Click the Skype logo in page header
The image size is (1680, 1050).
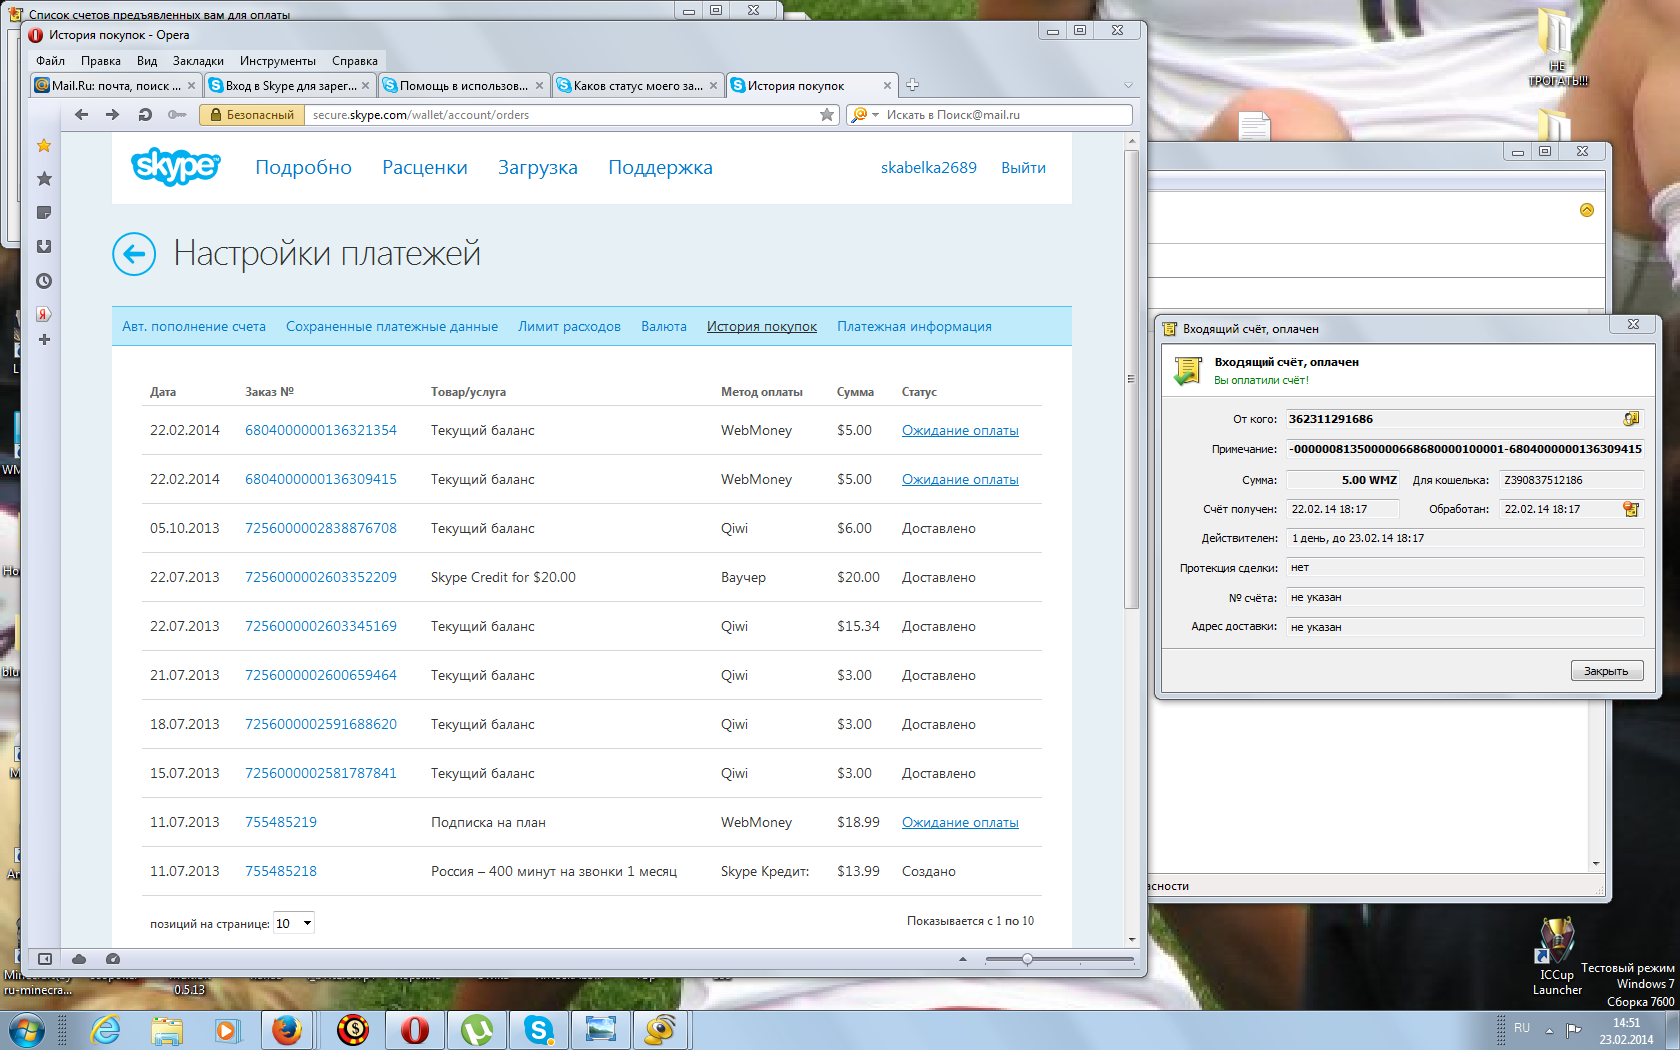tap(175, 167)
